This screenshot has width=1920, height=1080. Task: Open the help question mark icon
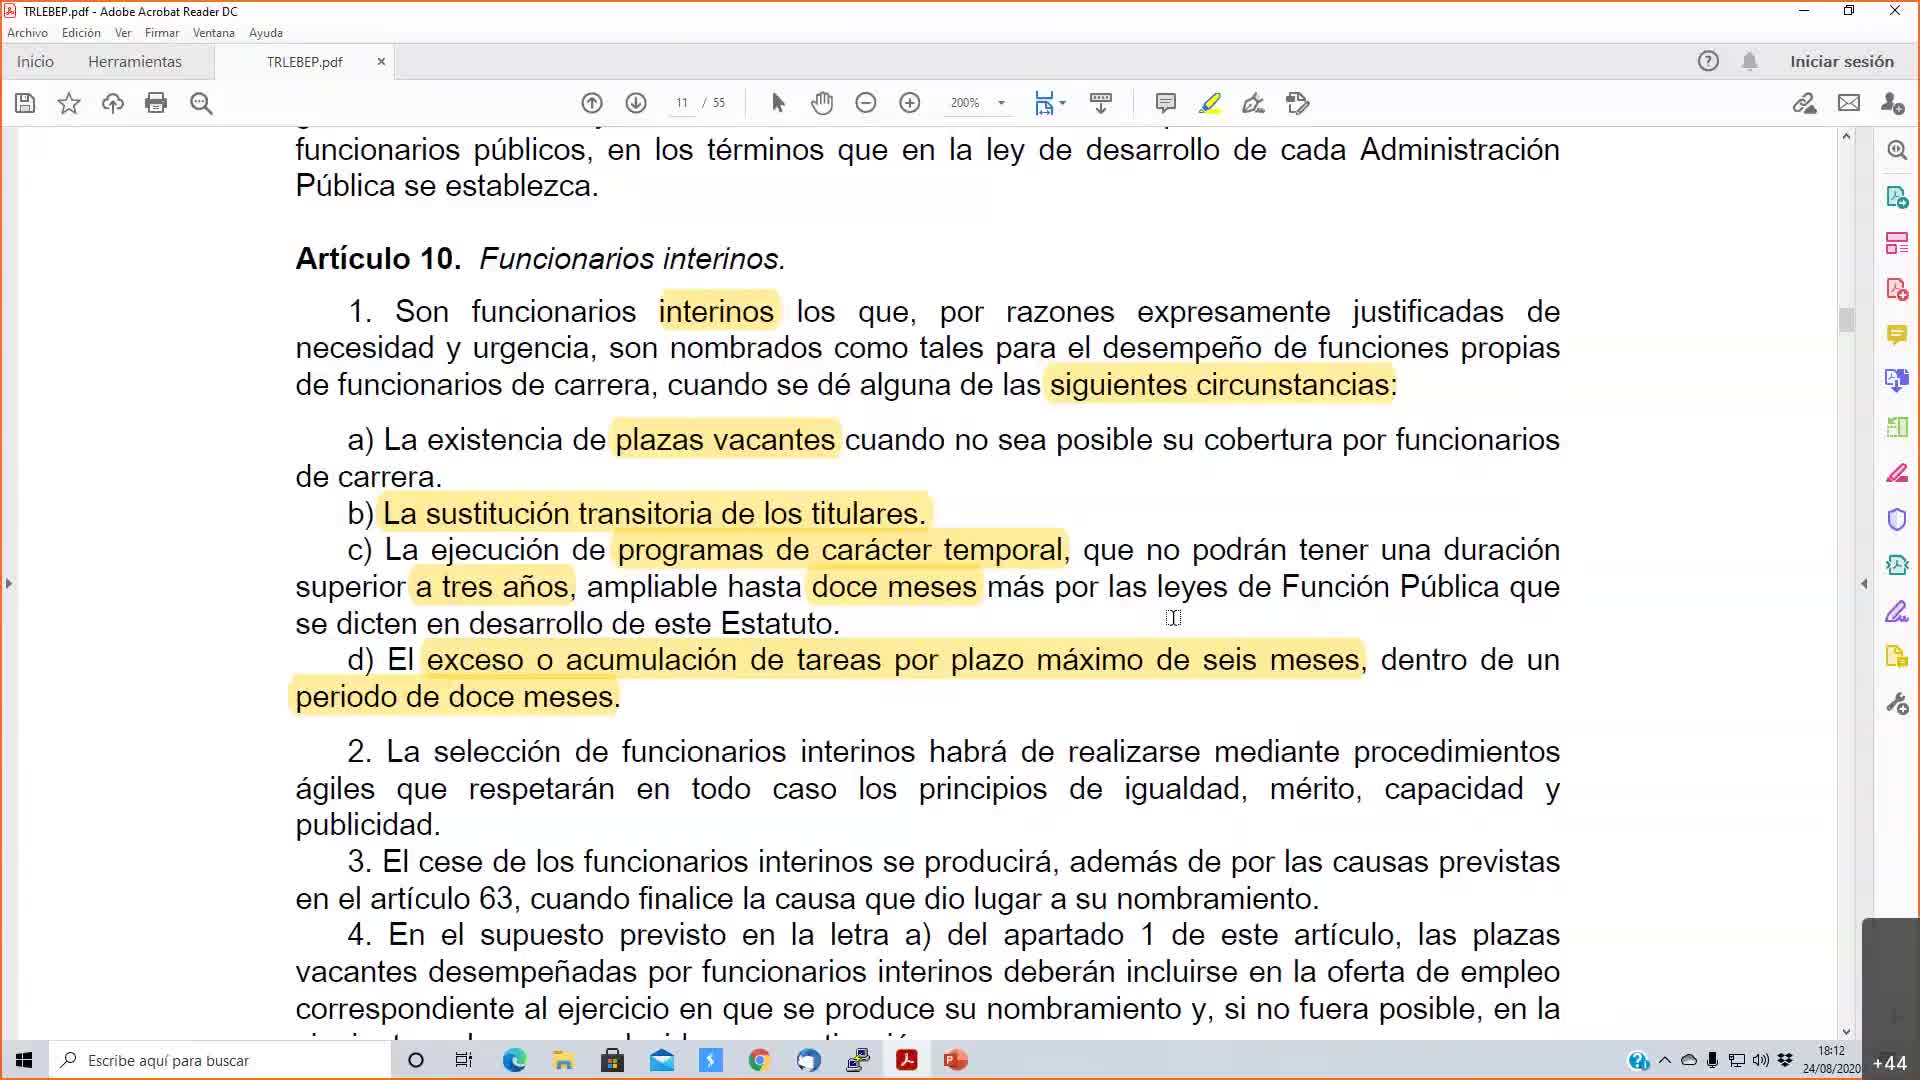coord(1708,61)
